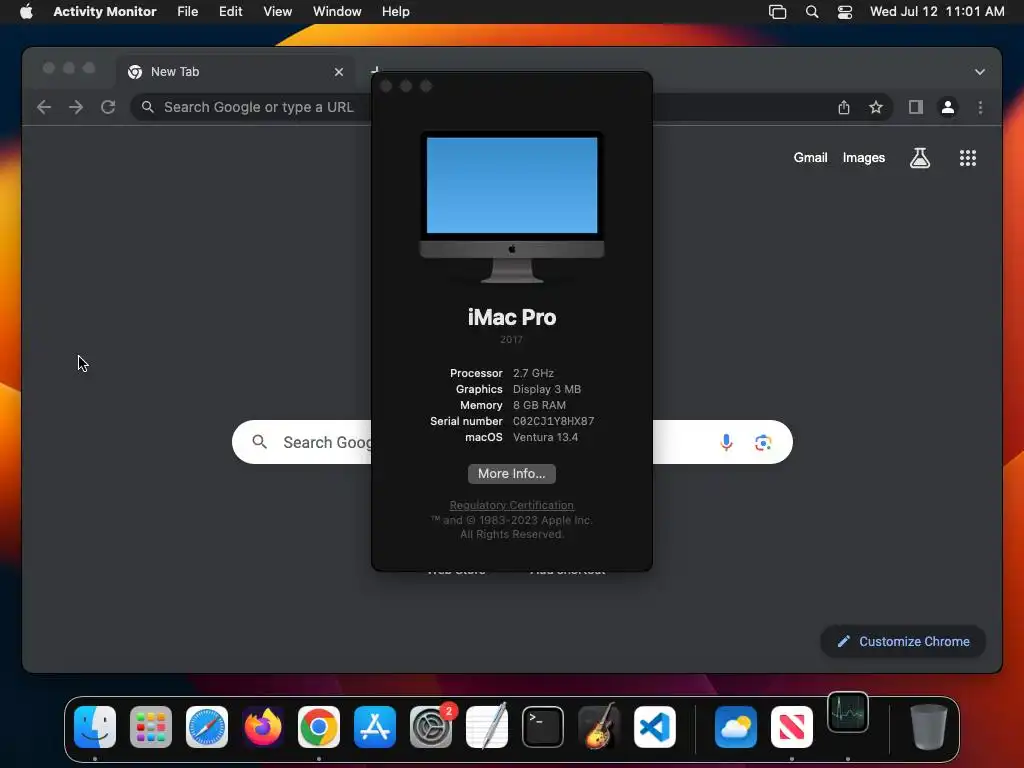Click Customize Chrome button
The height and width of the screenshot is (768, 1024).
(903, 641)
